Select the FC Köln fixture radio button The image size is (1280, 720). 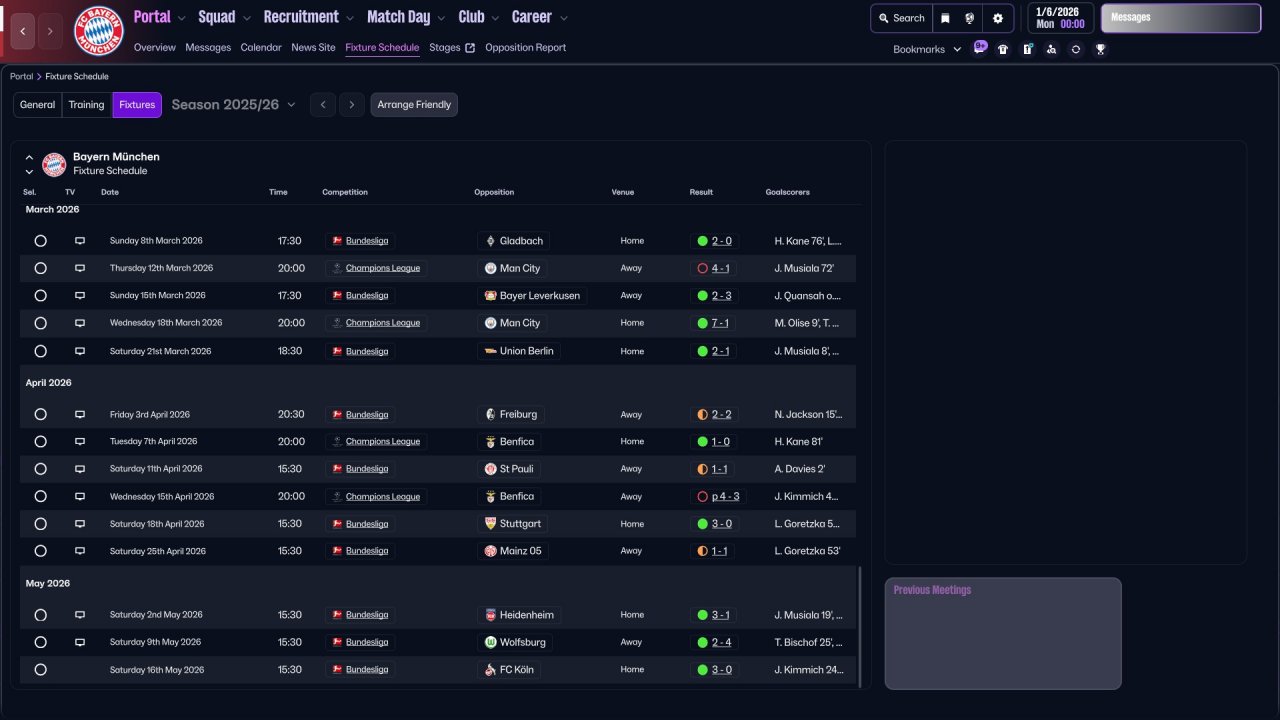(40, 670)
